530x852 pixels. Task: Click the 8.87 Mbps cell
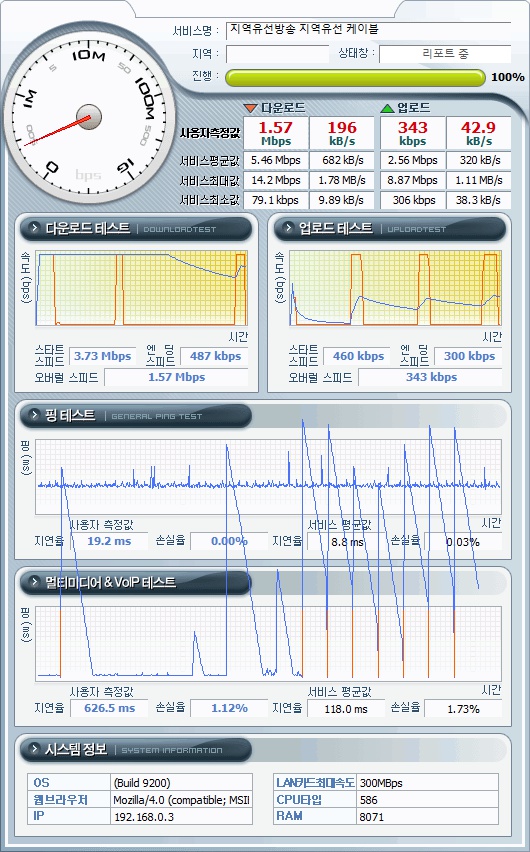413,180
